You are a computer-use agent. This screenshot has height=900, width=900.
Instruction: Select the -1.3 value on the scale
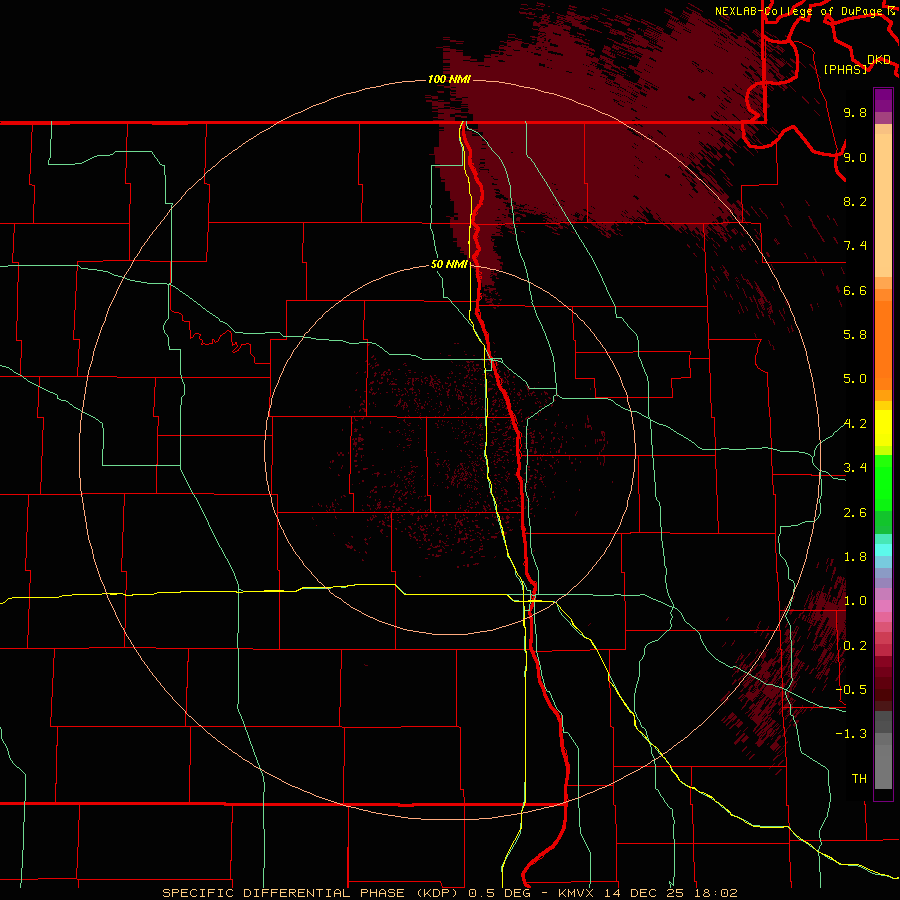pyautogui.click(x=851, y=734)
